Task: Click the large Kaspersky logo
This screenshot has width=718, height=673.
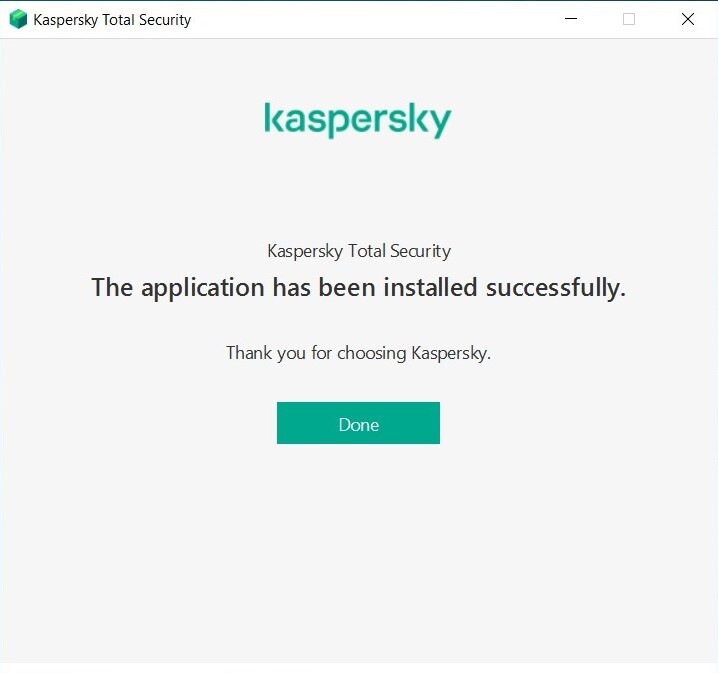Action: (358, 119)
